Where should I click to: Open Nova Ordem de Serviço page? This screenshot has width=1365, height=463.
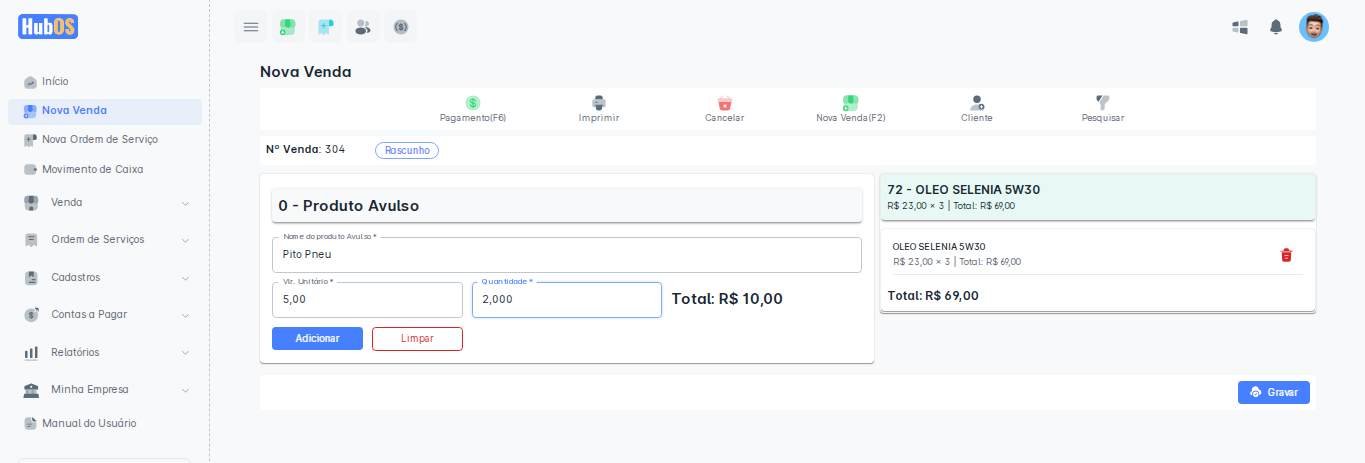99,139
